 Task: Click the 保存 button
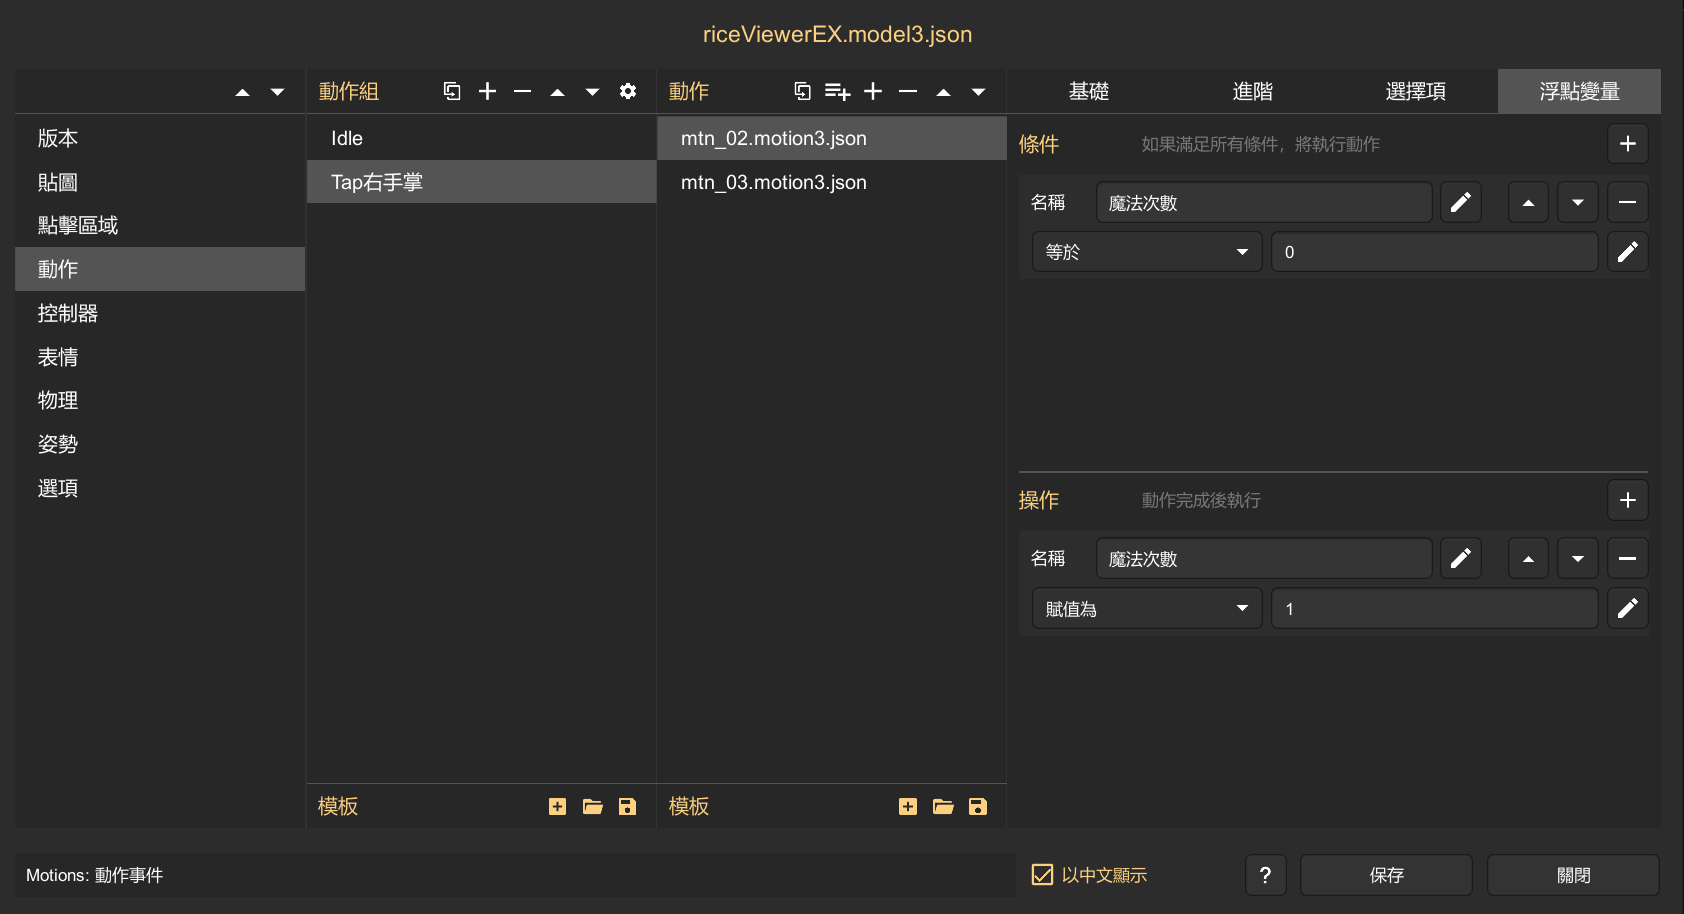coord(1386,875)
